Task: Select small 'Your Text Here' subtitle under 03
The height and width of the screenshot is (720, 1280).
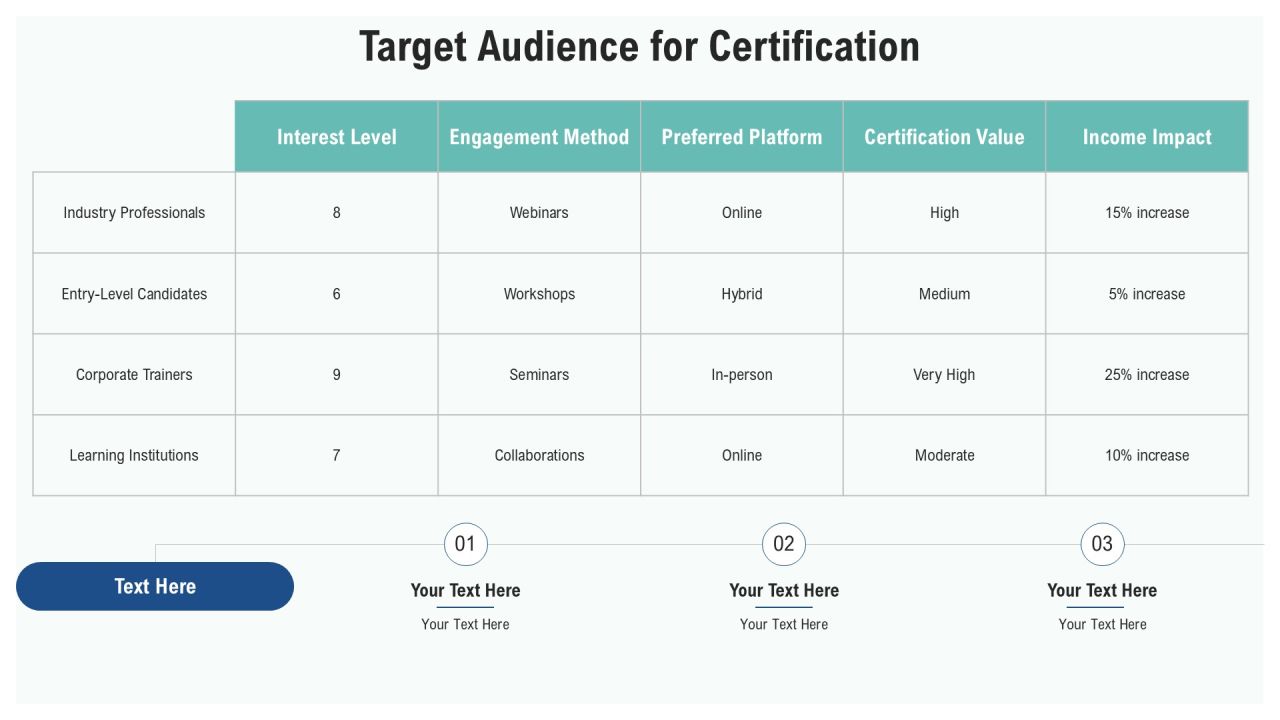Action: pyautogui.click(x=1103, y=624)
